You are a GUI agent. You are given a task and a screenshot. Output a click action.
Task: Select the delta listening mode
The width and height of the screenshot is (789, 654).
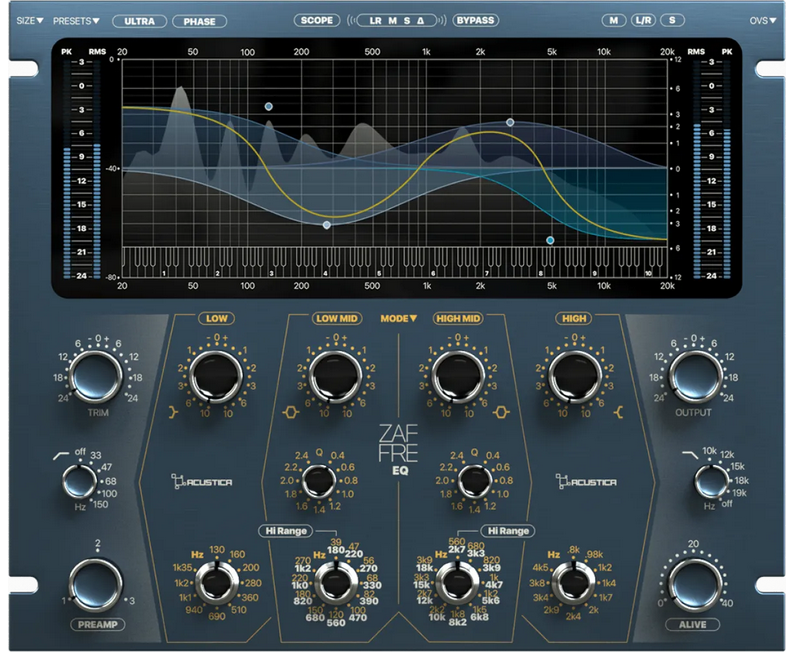pyautogui.click(x=420, y=21)
